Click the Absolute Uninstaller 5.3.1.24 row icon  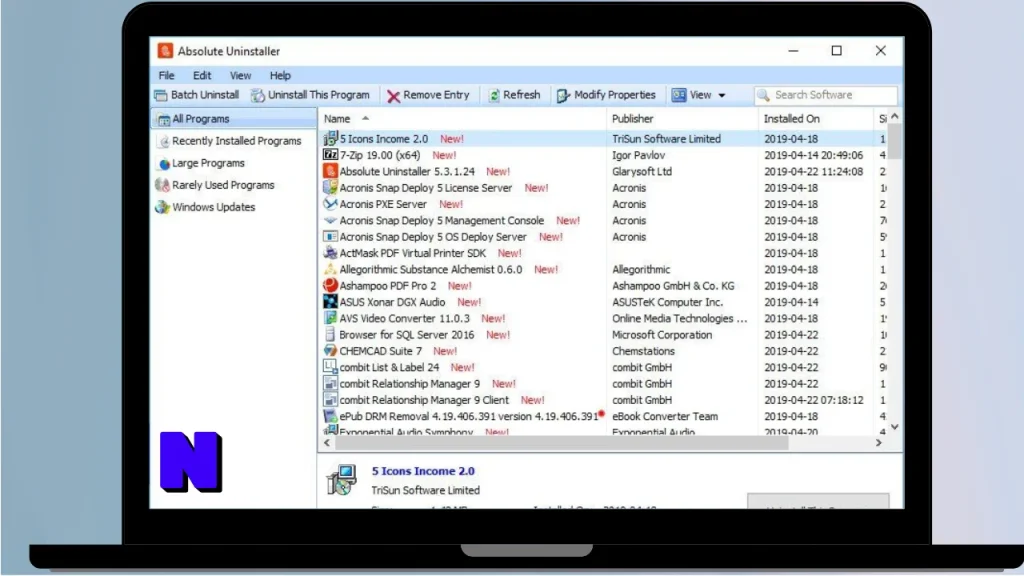coord(330,171)
